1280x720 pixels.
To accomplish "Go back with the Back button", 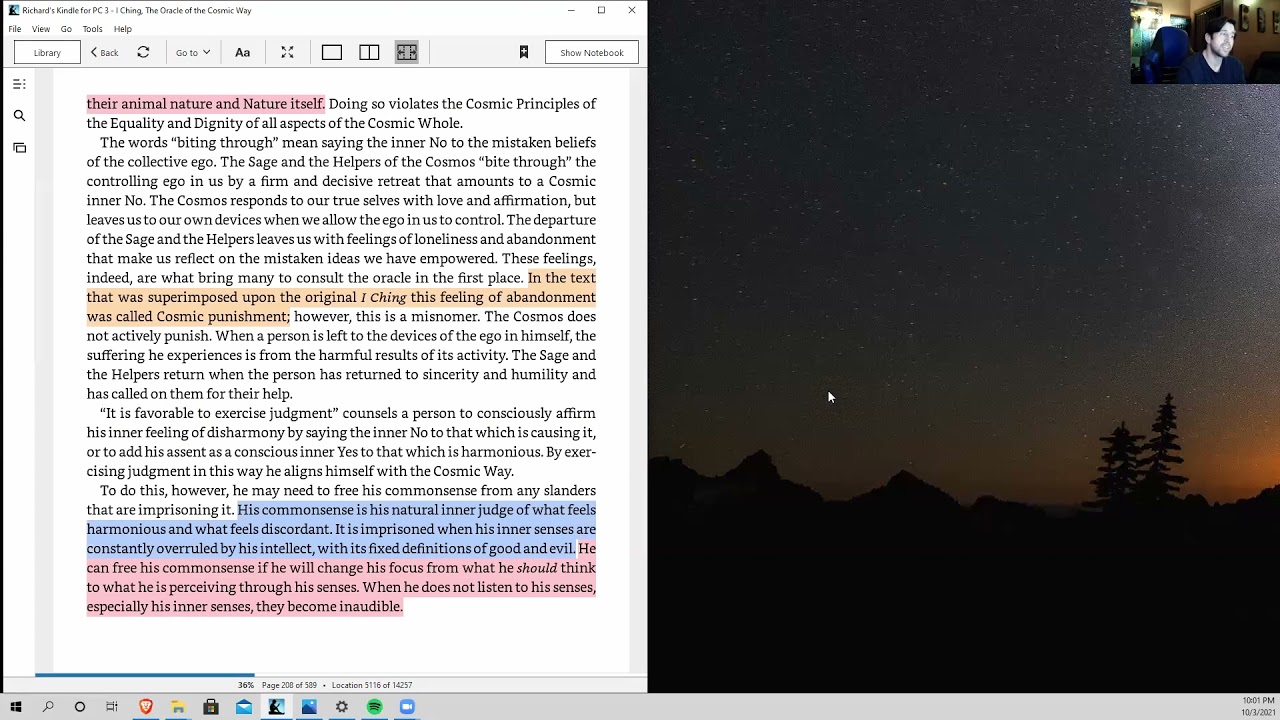I will click(x=104, y=53).
